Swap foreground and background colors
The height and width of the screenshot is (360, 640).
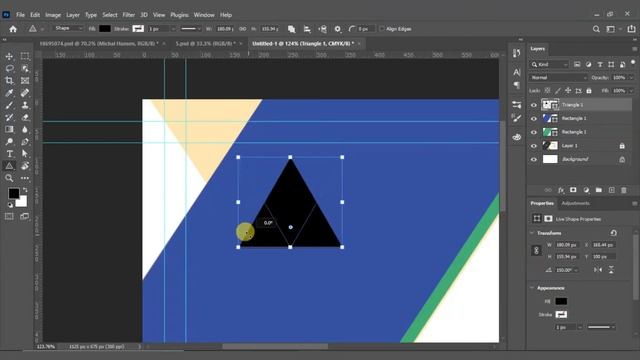25,190
